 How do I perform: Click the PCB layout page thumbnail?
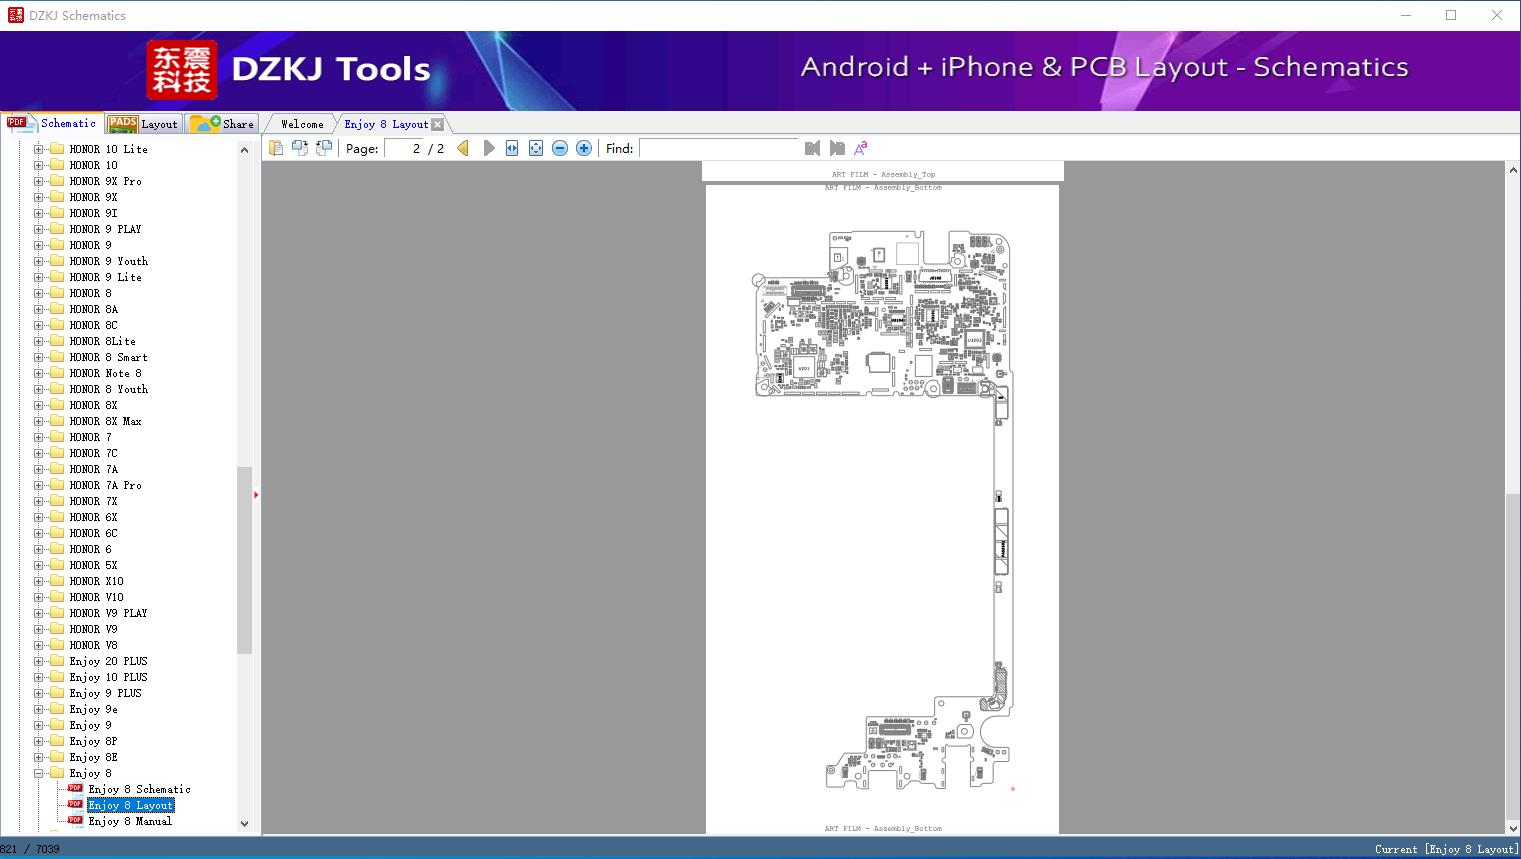[882, 509]
